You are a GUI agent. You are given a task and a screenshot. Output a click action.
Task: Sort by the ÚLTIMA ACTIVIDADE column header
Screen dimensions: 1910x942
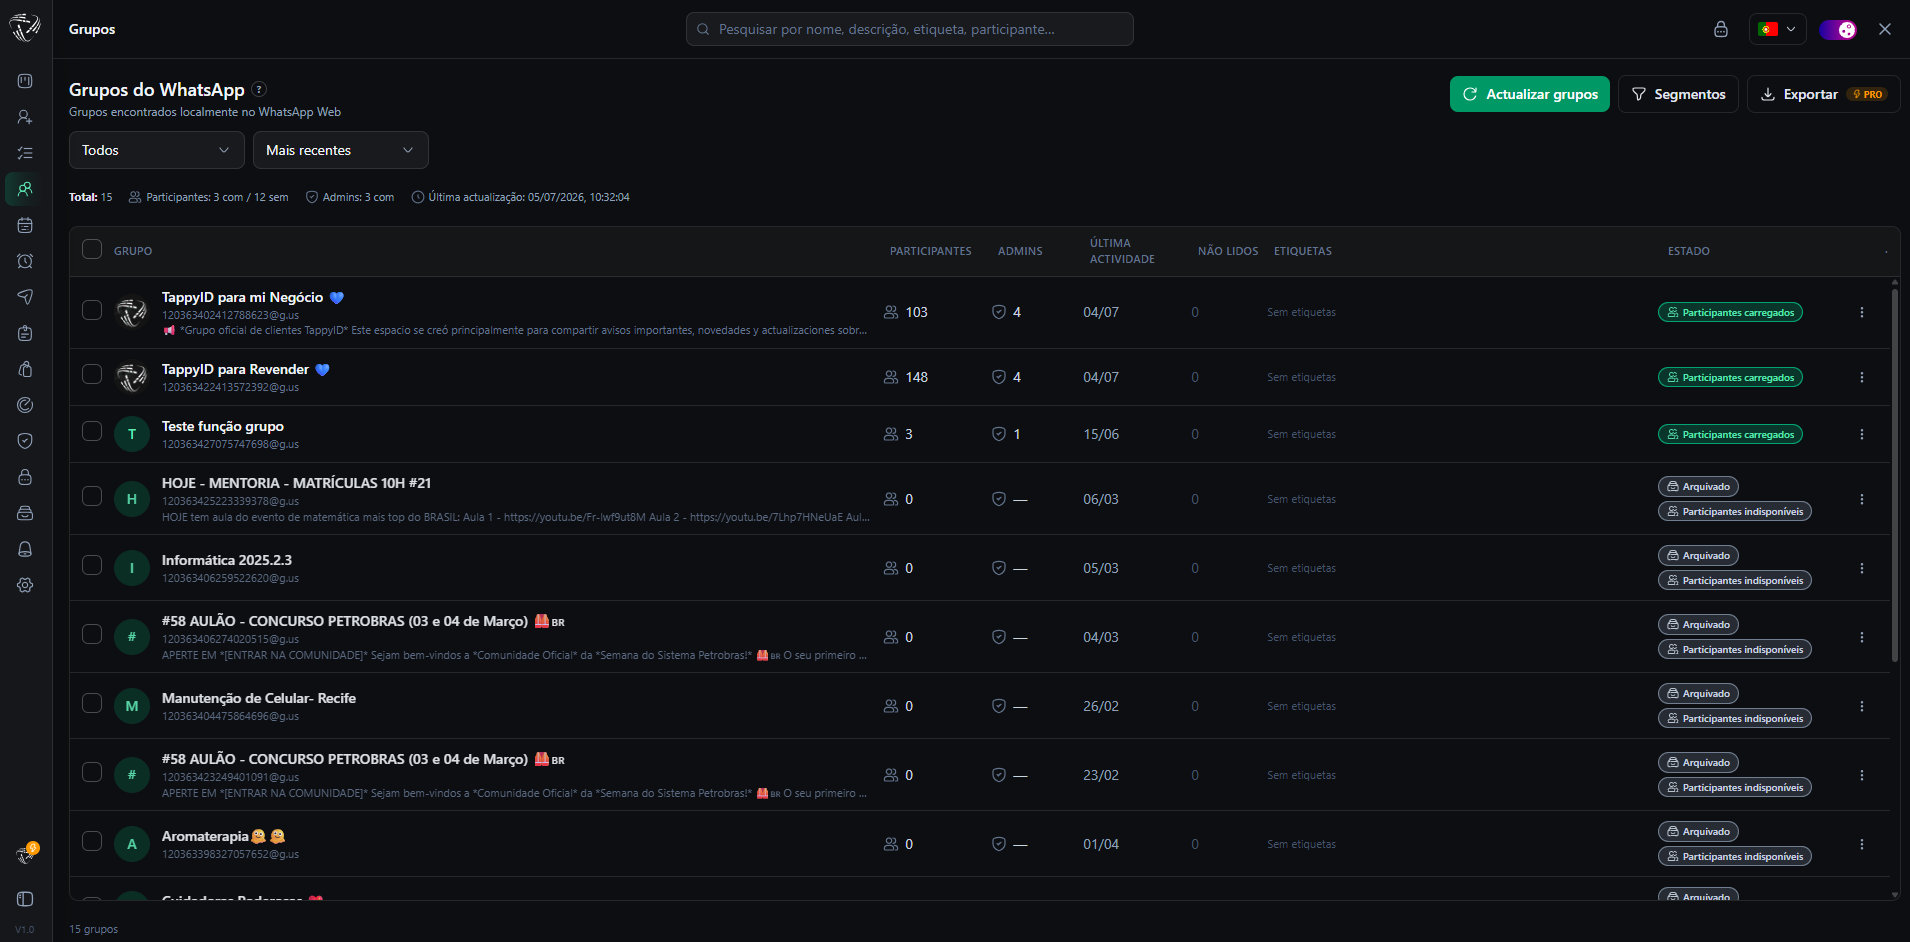coord(1122,251)
